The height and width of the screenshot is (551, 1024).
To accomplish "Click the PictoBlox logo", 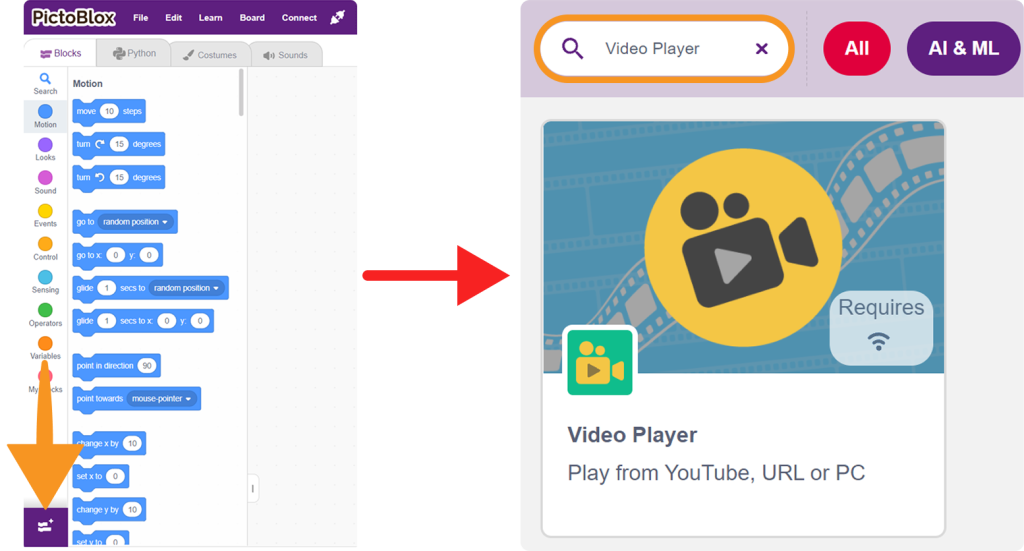I will (x=73, y=18).
